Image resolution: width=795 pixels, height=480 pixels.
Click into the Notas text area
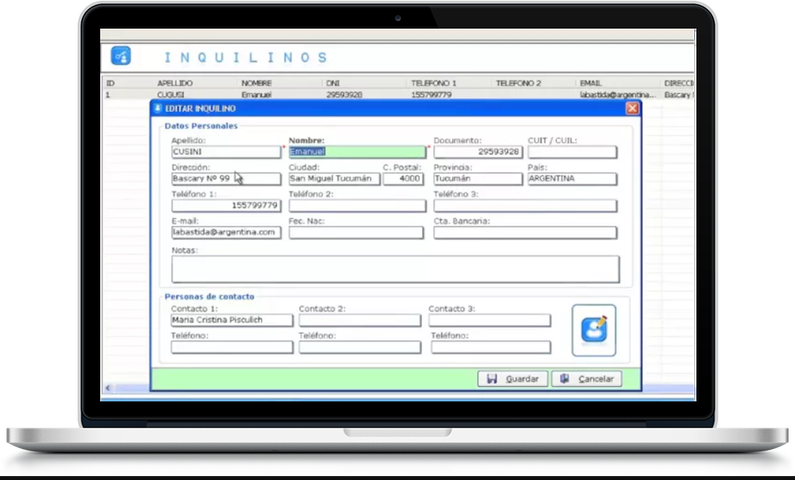pos(395,269)
